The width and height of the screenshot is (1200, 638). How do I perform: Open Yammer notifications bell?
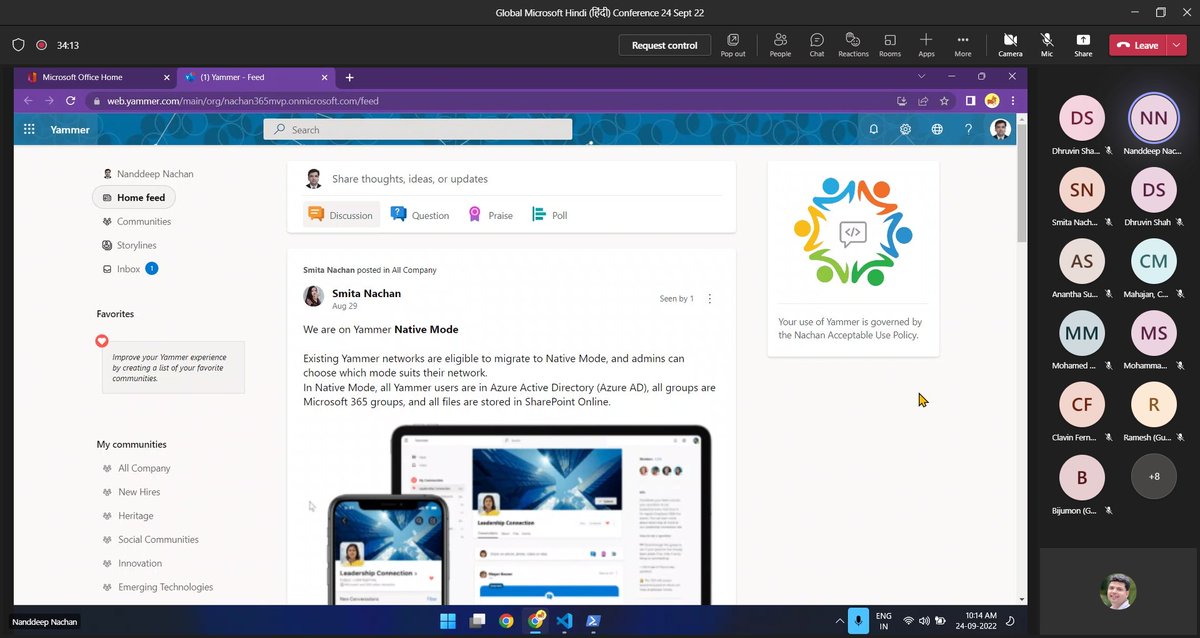tap(873, 129)
